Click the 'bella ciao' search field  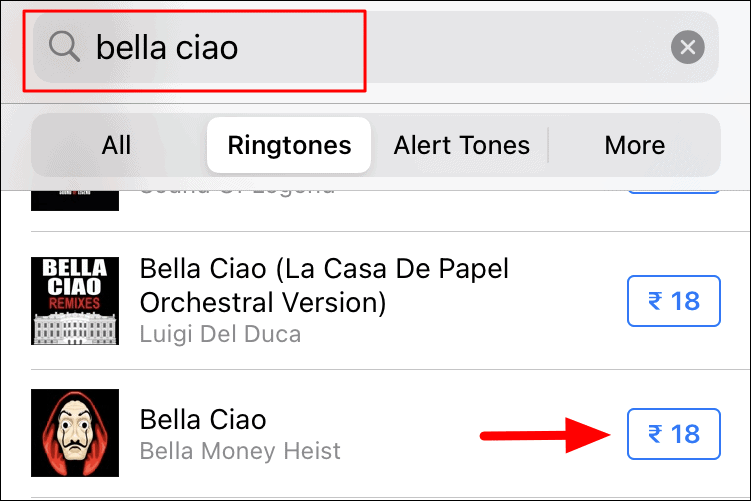click(376, 47)
